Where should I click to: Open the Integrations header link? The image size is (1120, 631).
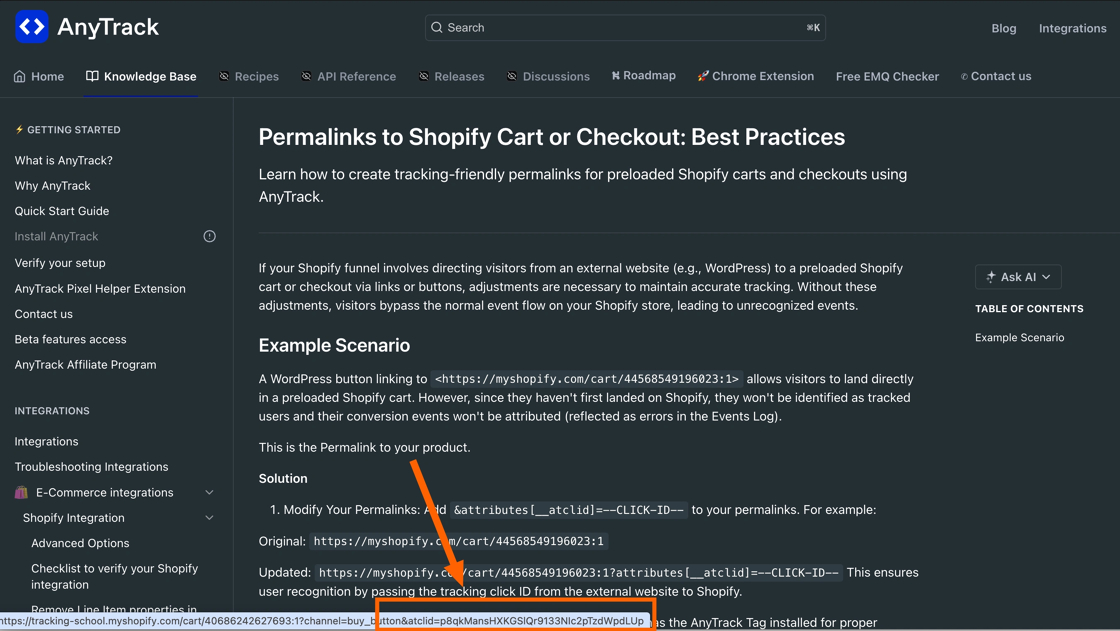tap(1072, 28)
